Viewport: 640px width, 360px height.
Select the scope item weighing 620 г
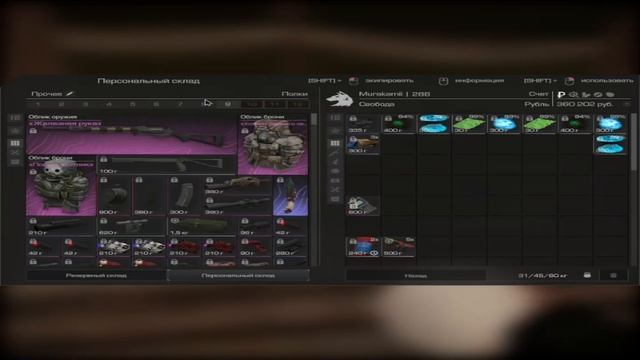pos(131,227)
